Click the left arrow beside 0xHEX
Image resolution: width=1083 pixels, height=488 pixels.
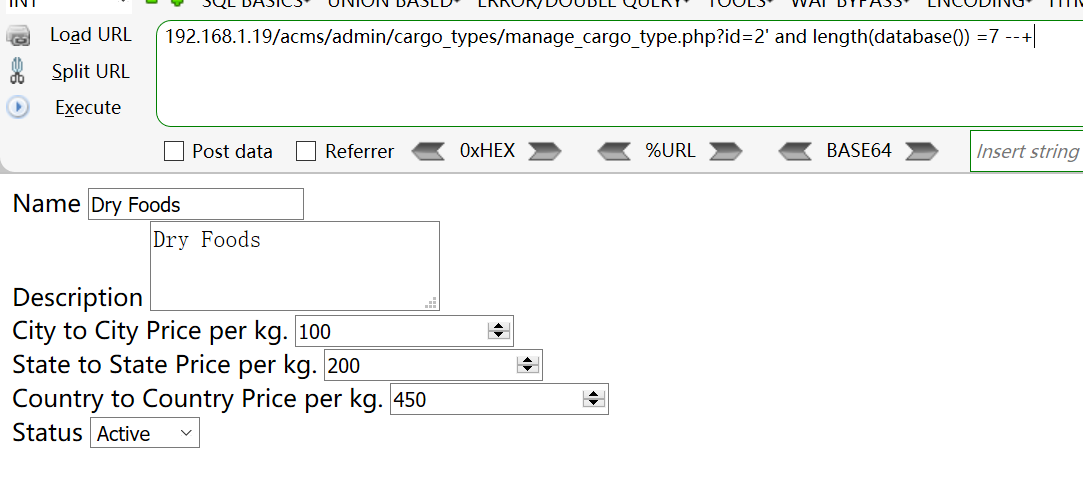(428, 151)
